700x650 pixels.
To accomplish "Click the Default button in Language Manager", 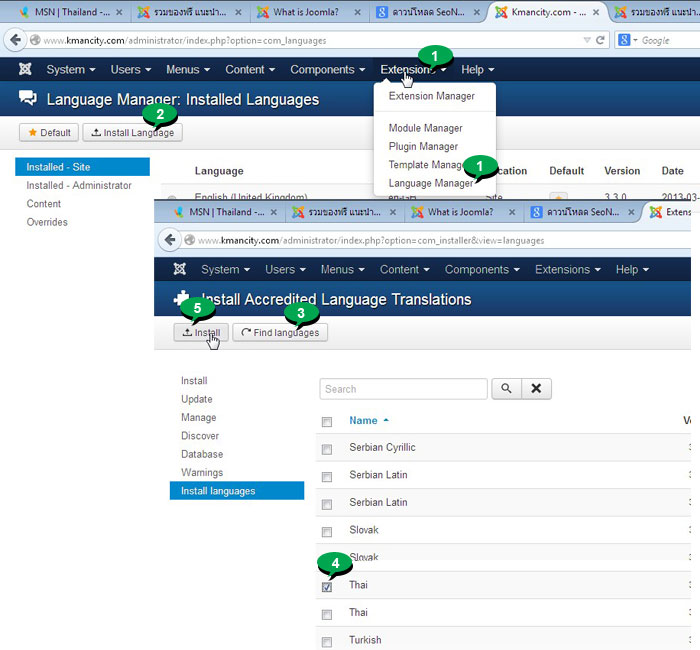I will point(49,133).
